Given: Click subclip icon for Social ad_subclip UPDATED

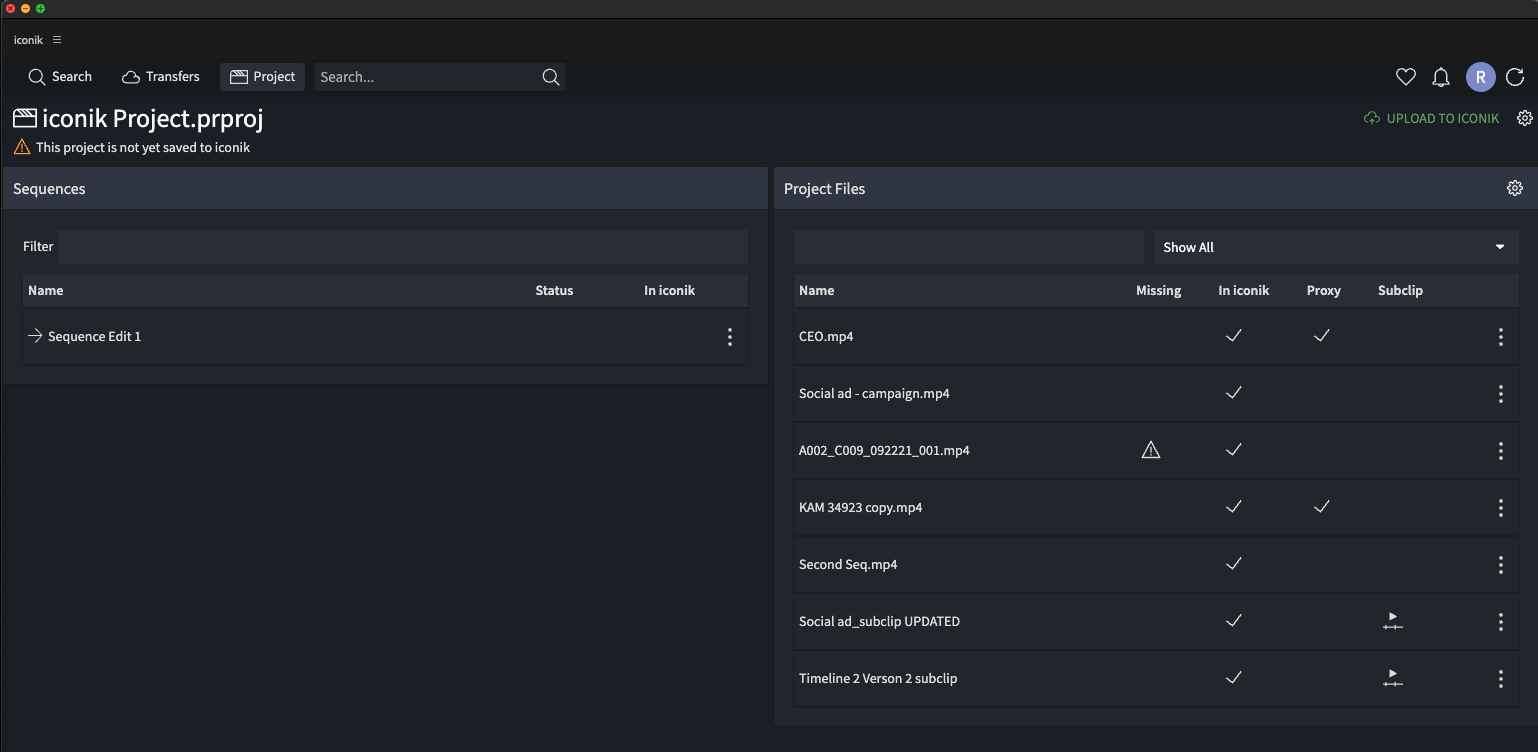Looking at the screenshot, I should coord(1393,622).
